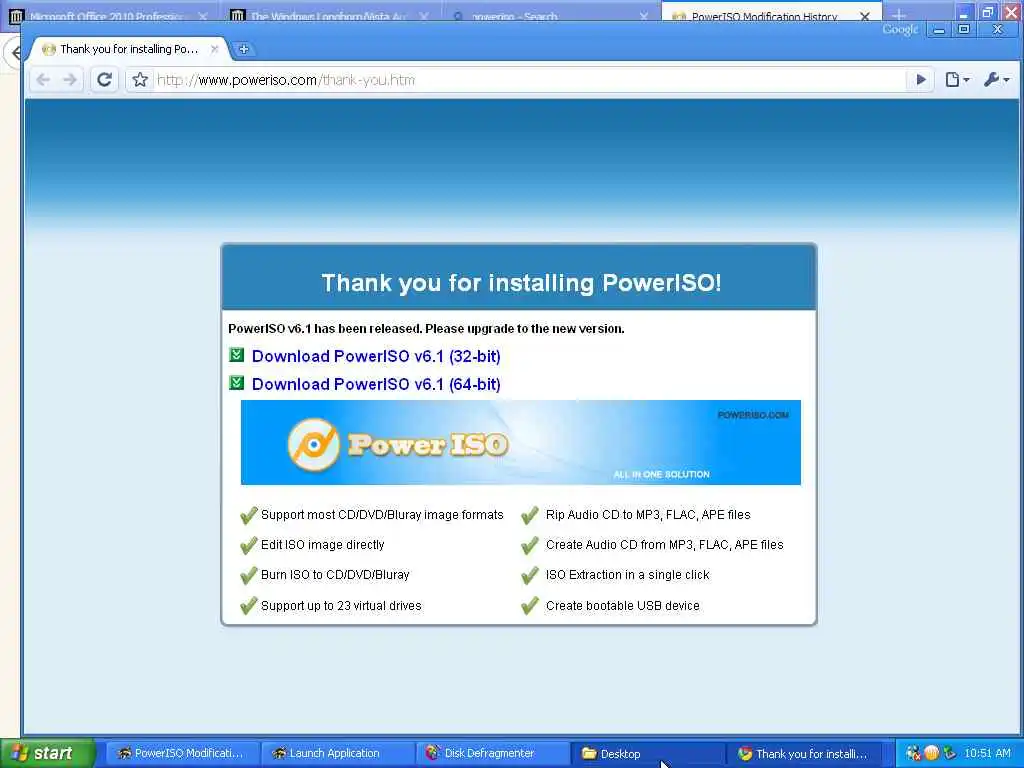The width and height of the screenshot is (1024, 768).
Task: Download PowerISO v6.1 (64-bit) link
Action: [376, 385]
